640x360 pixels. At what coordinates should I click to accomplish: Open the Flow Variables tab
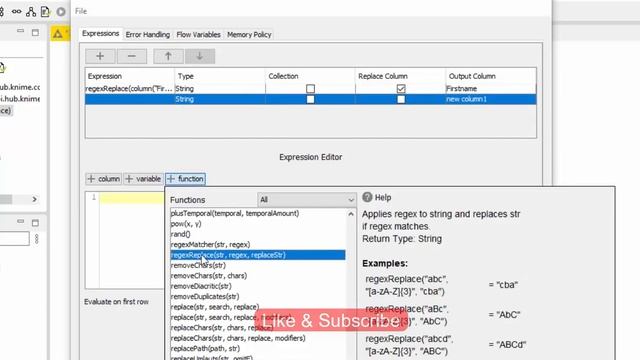pyautogui.click(x=198, y=35)
